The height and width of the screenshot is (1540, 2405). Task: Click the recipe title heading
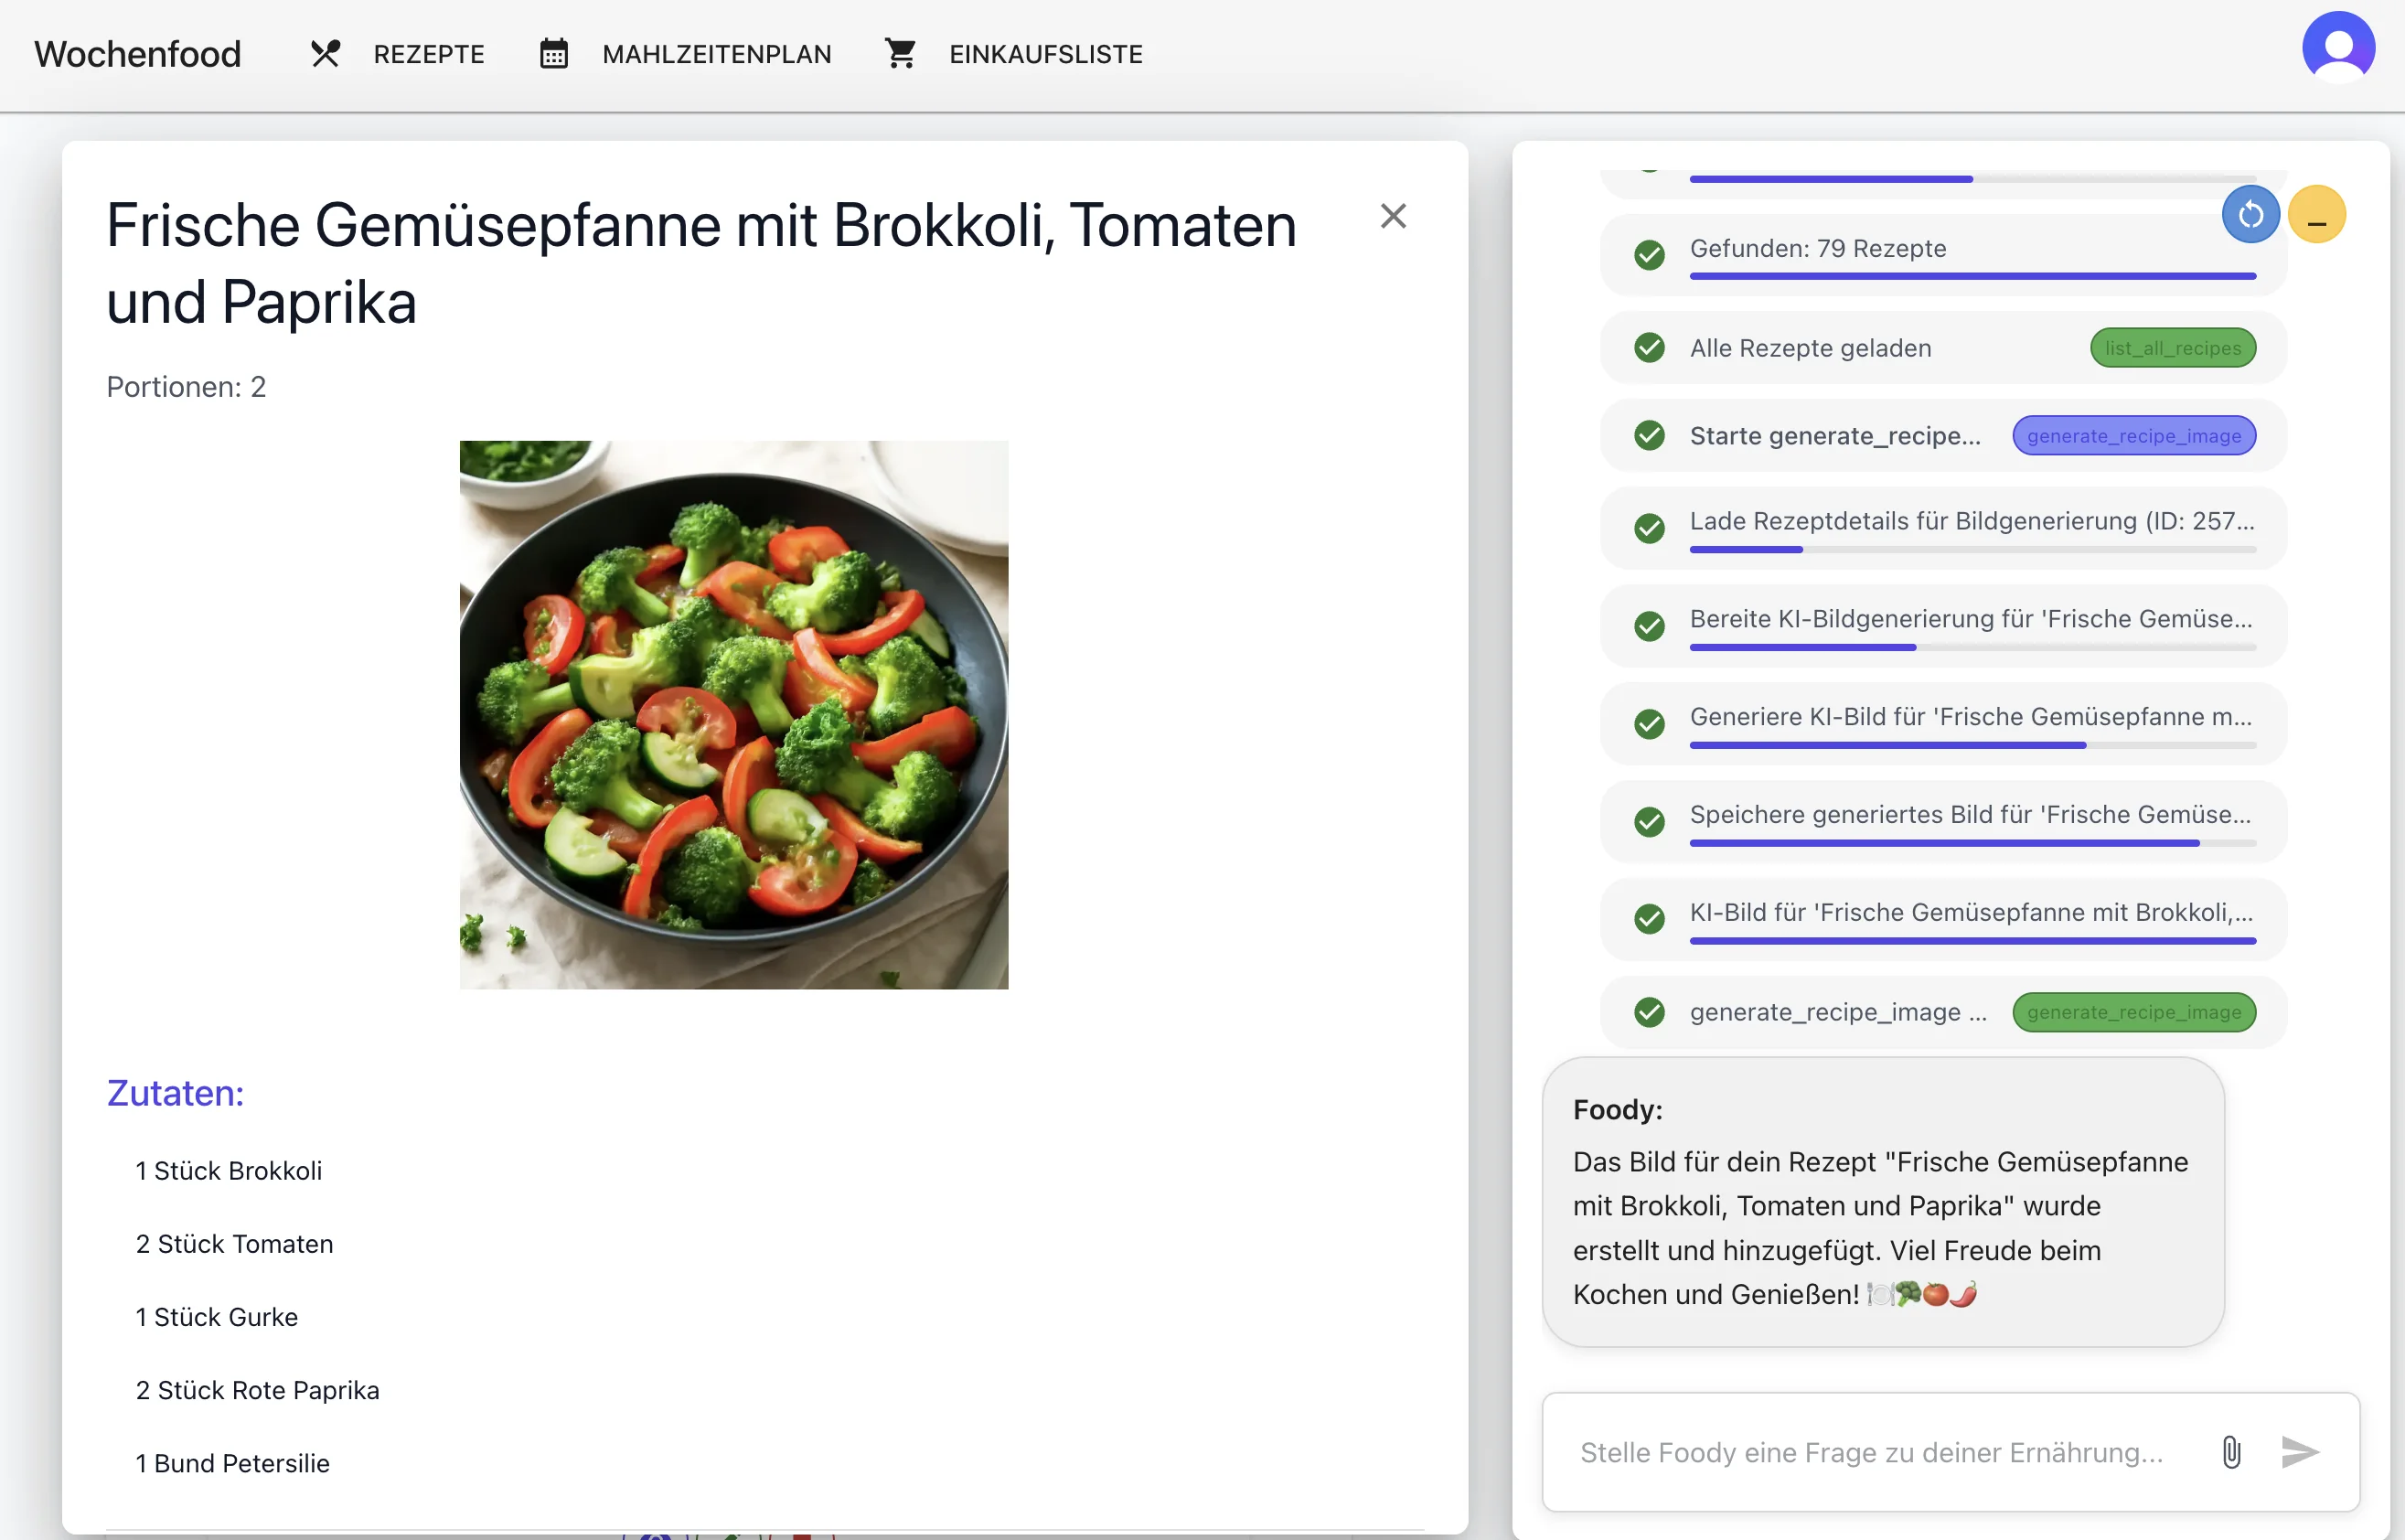tap(701, 263)
